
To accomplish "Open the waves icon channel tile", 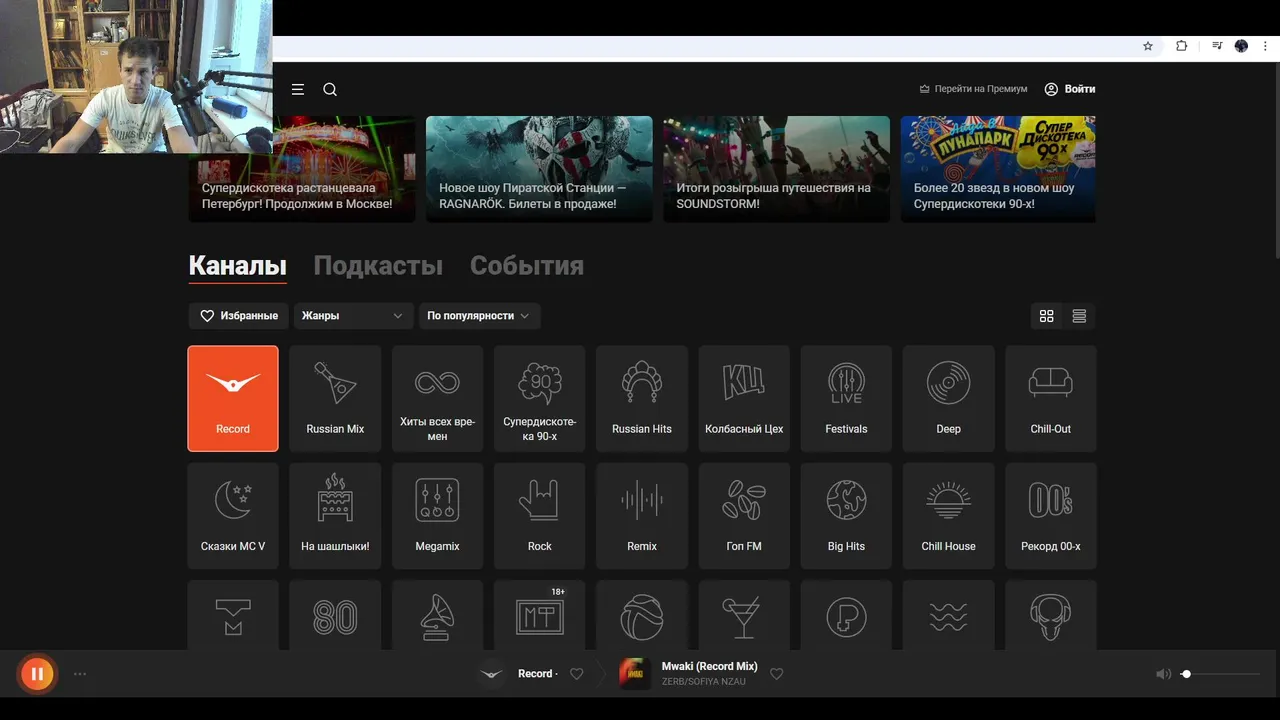I will tap(948, 616).
